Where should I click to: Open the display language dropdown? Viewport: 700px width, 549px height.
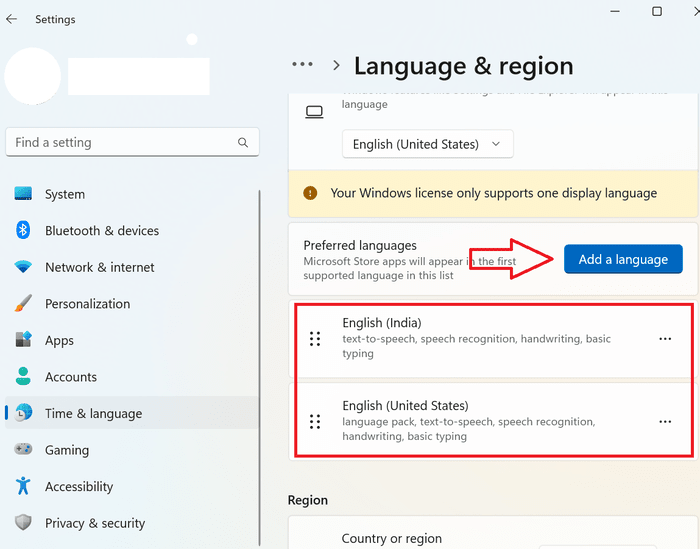[428, 144]
